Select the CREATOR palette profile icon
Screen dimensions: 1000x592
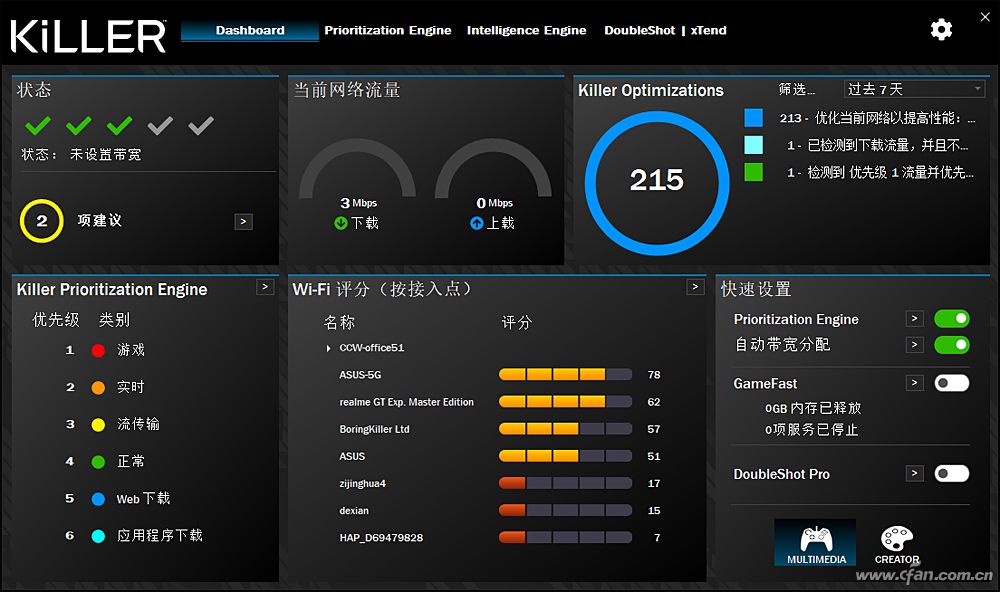(897, 545)
